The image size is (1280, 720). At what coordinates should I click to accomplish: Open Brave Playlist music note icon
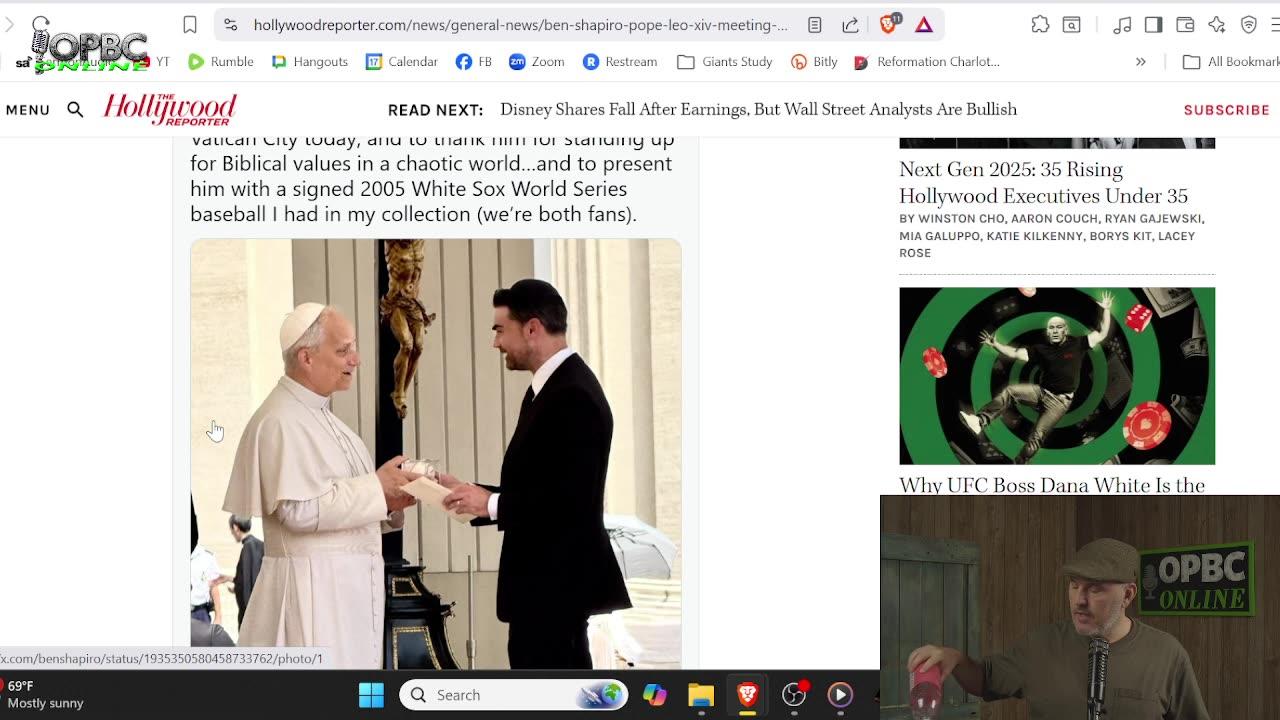click(x=1120, y=26)
